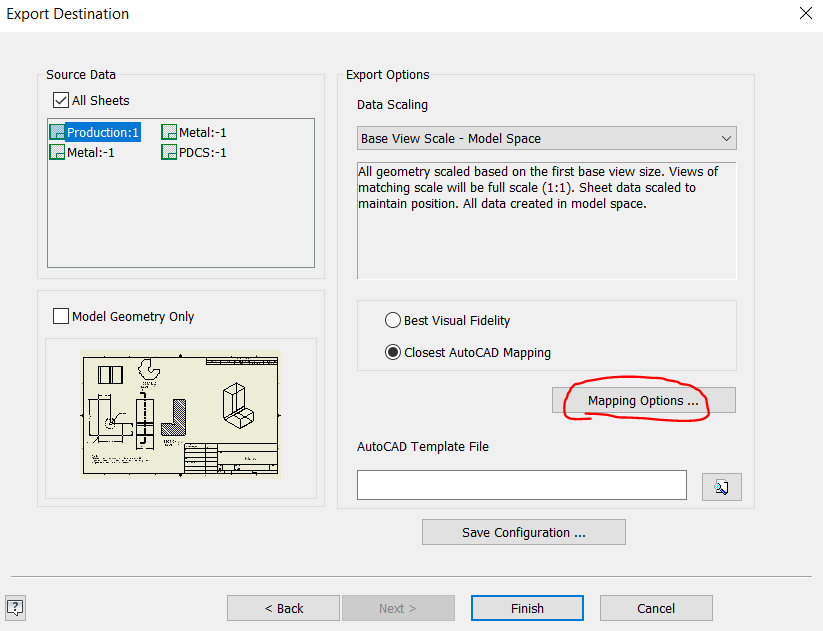Cancel the Export Destination dialog
This screenshot has height=631, width=823.
click(655, 608)
